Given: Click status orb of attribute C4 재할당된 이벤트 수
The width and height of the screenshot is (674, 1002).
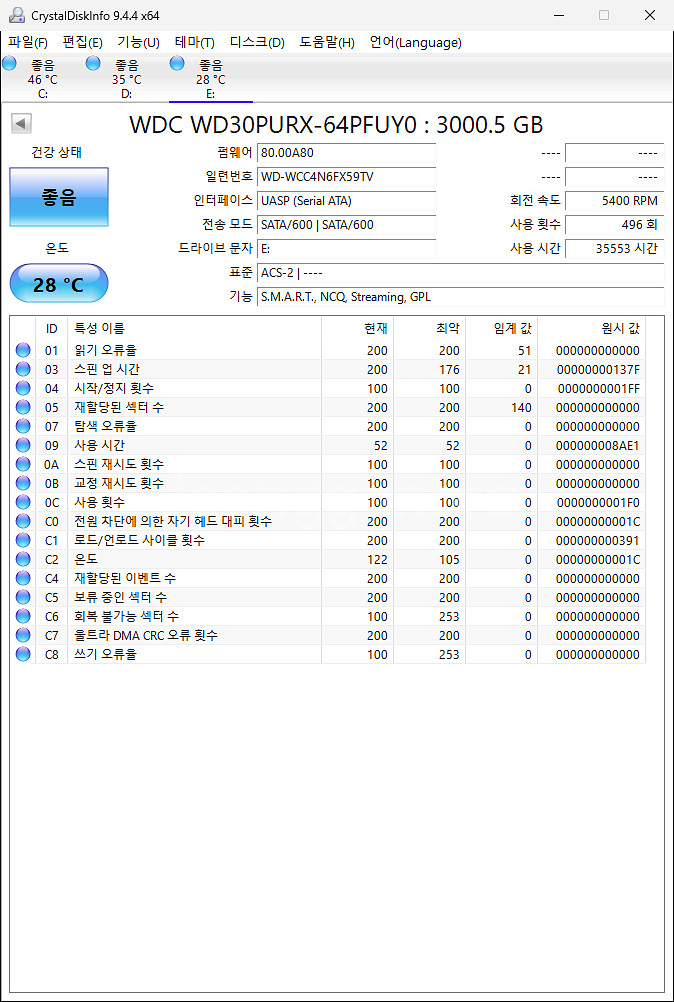Looking at the screenshot, I should [x=23, y=578].
